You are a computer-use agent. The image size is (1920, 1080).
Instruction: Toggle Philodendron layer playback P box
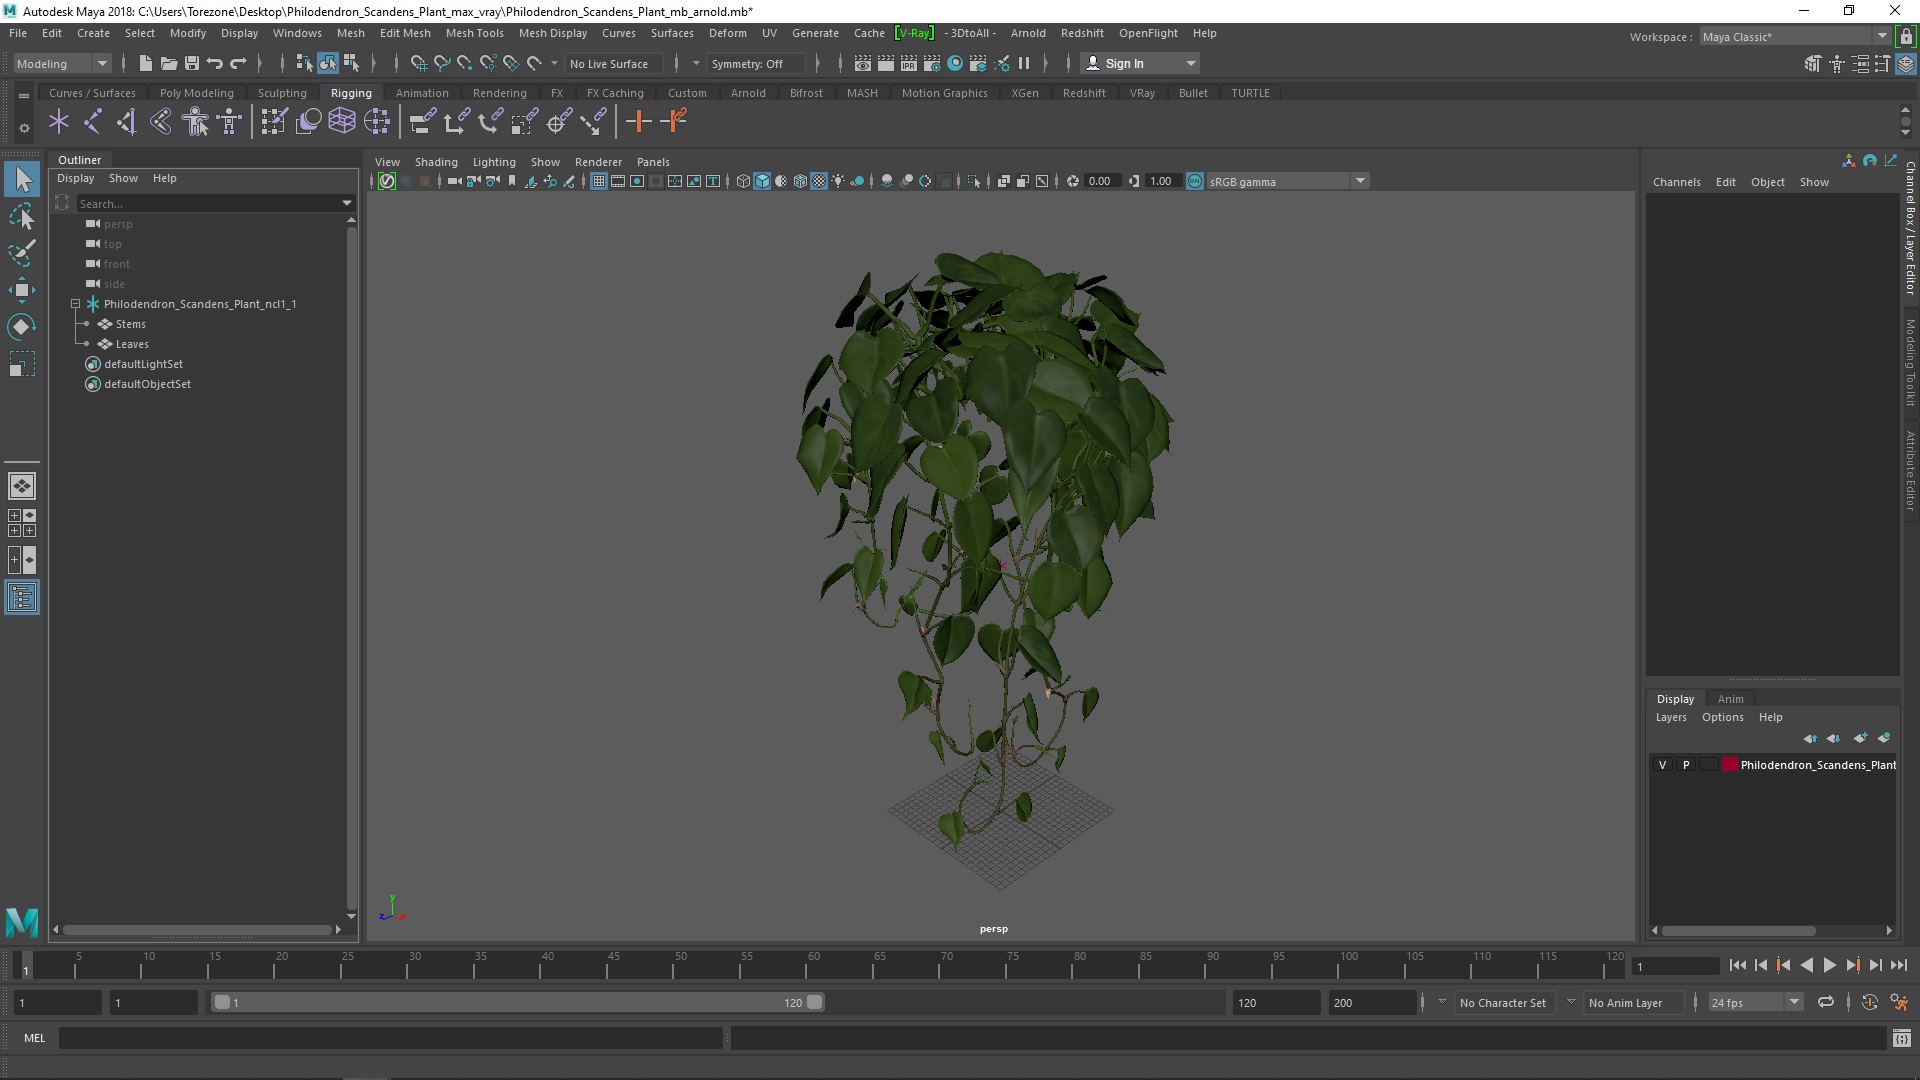(x=1686, y=764)
